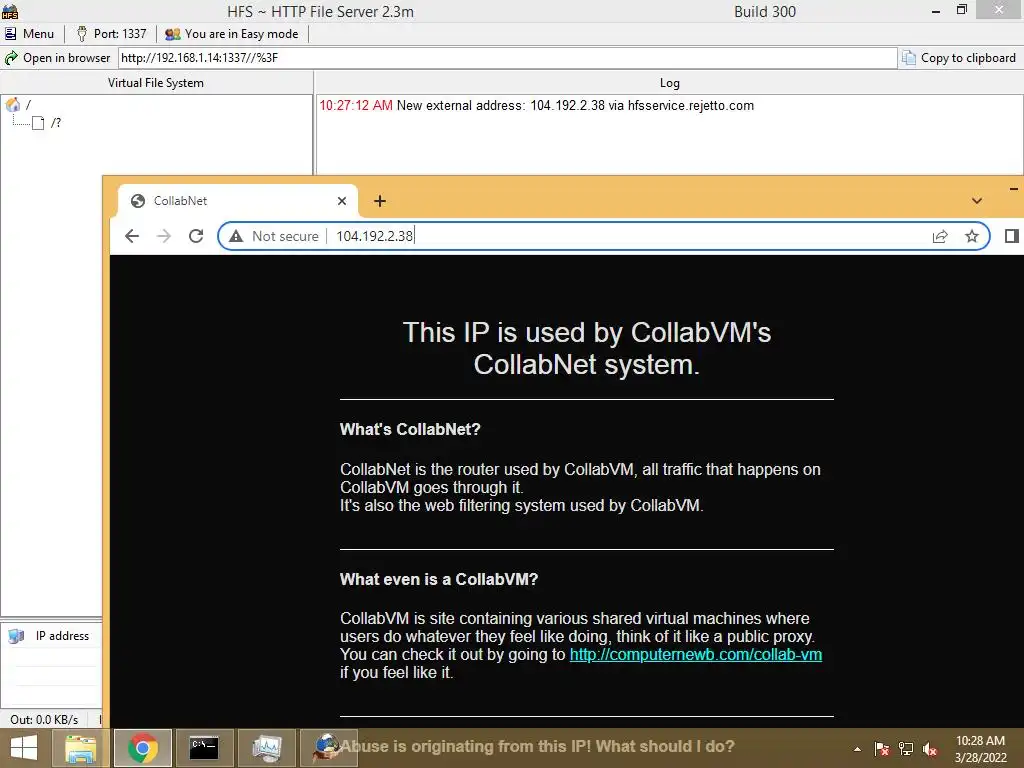Click the Chrome address bar showing 104.192.2.38
1024x768 pixels.
point(603,236)
